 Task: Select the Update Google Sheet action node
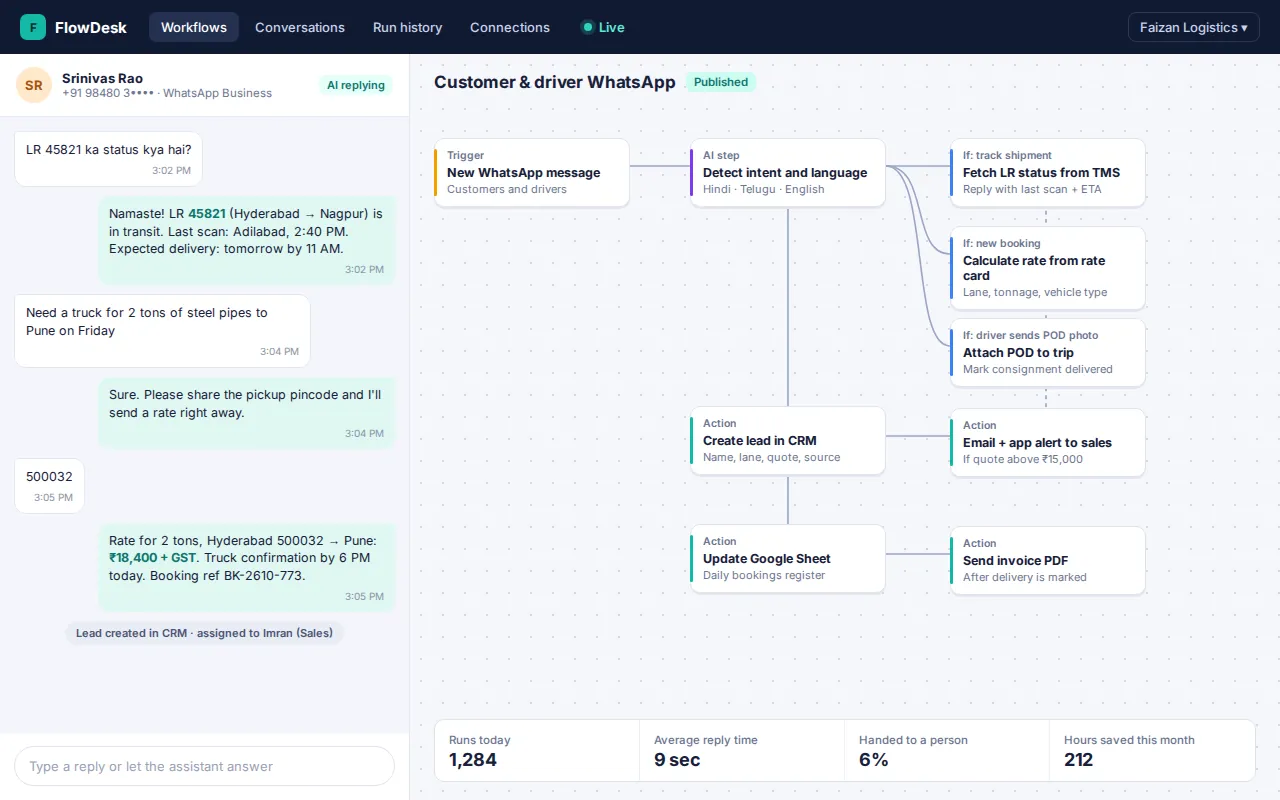pos(788,558)
